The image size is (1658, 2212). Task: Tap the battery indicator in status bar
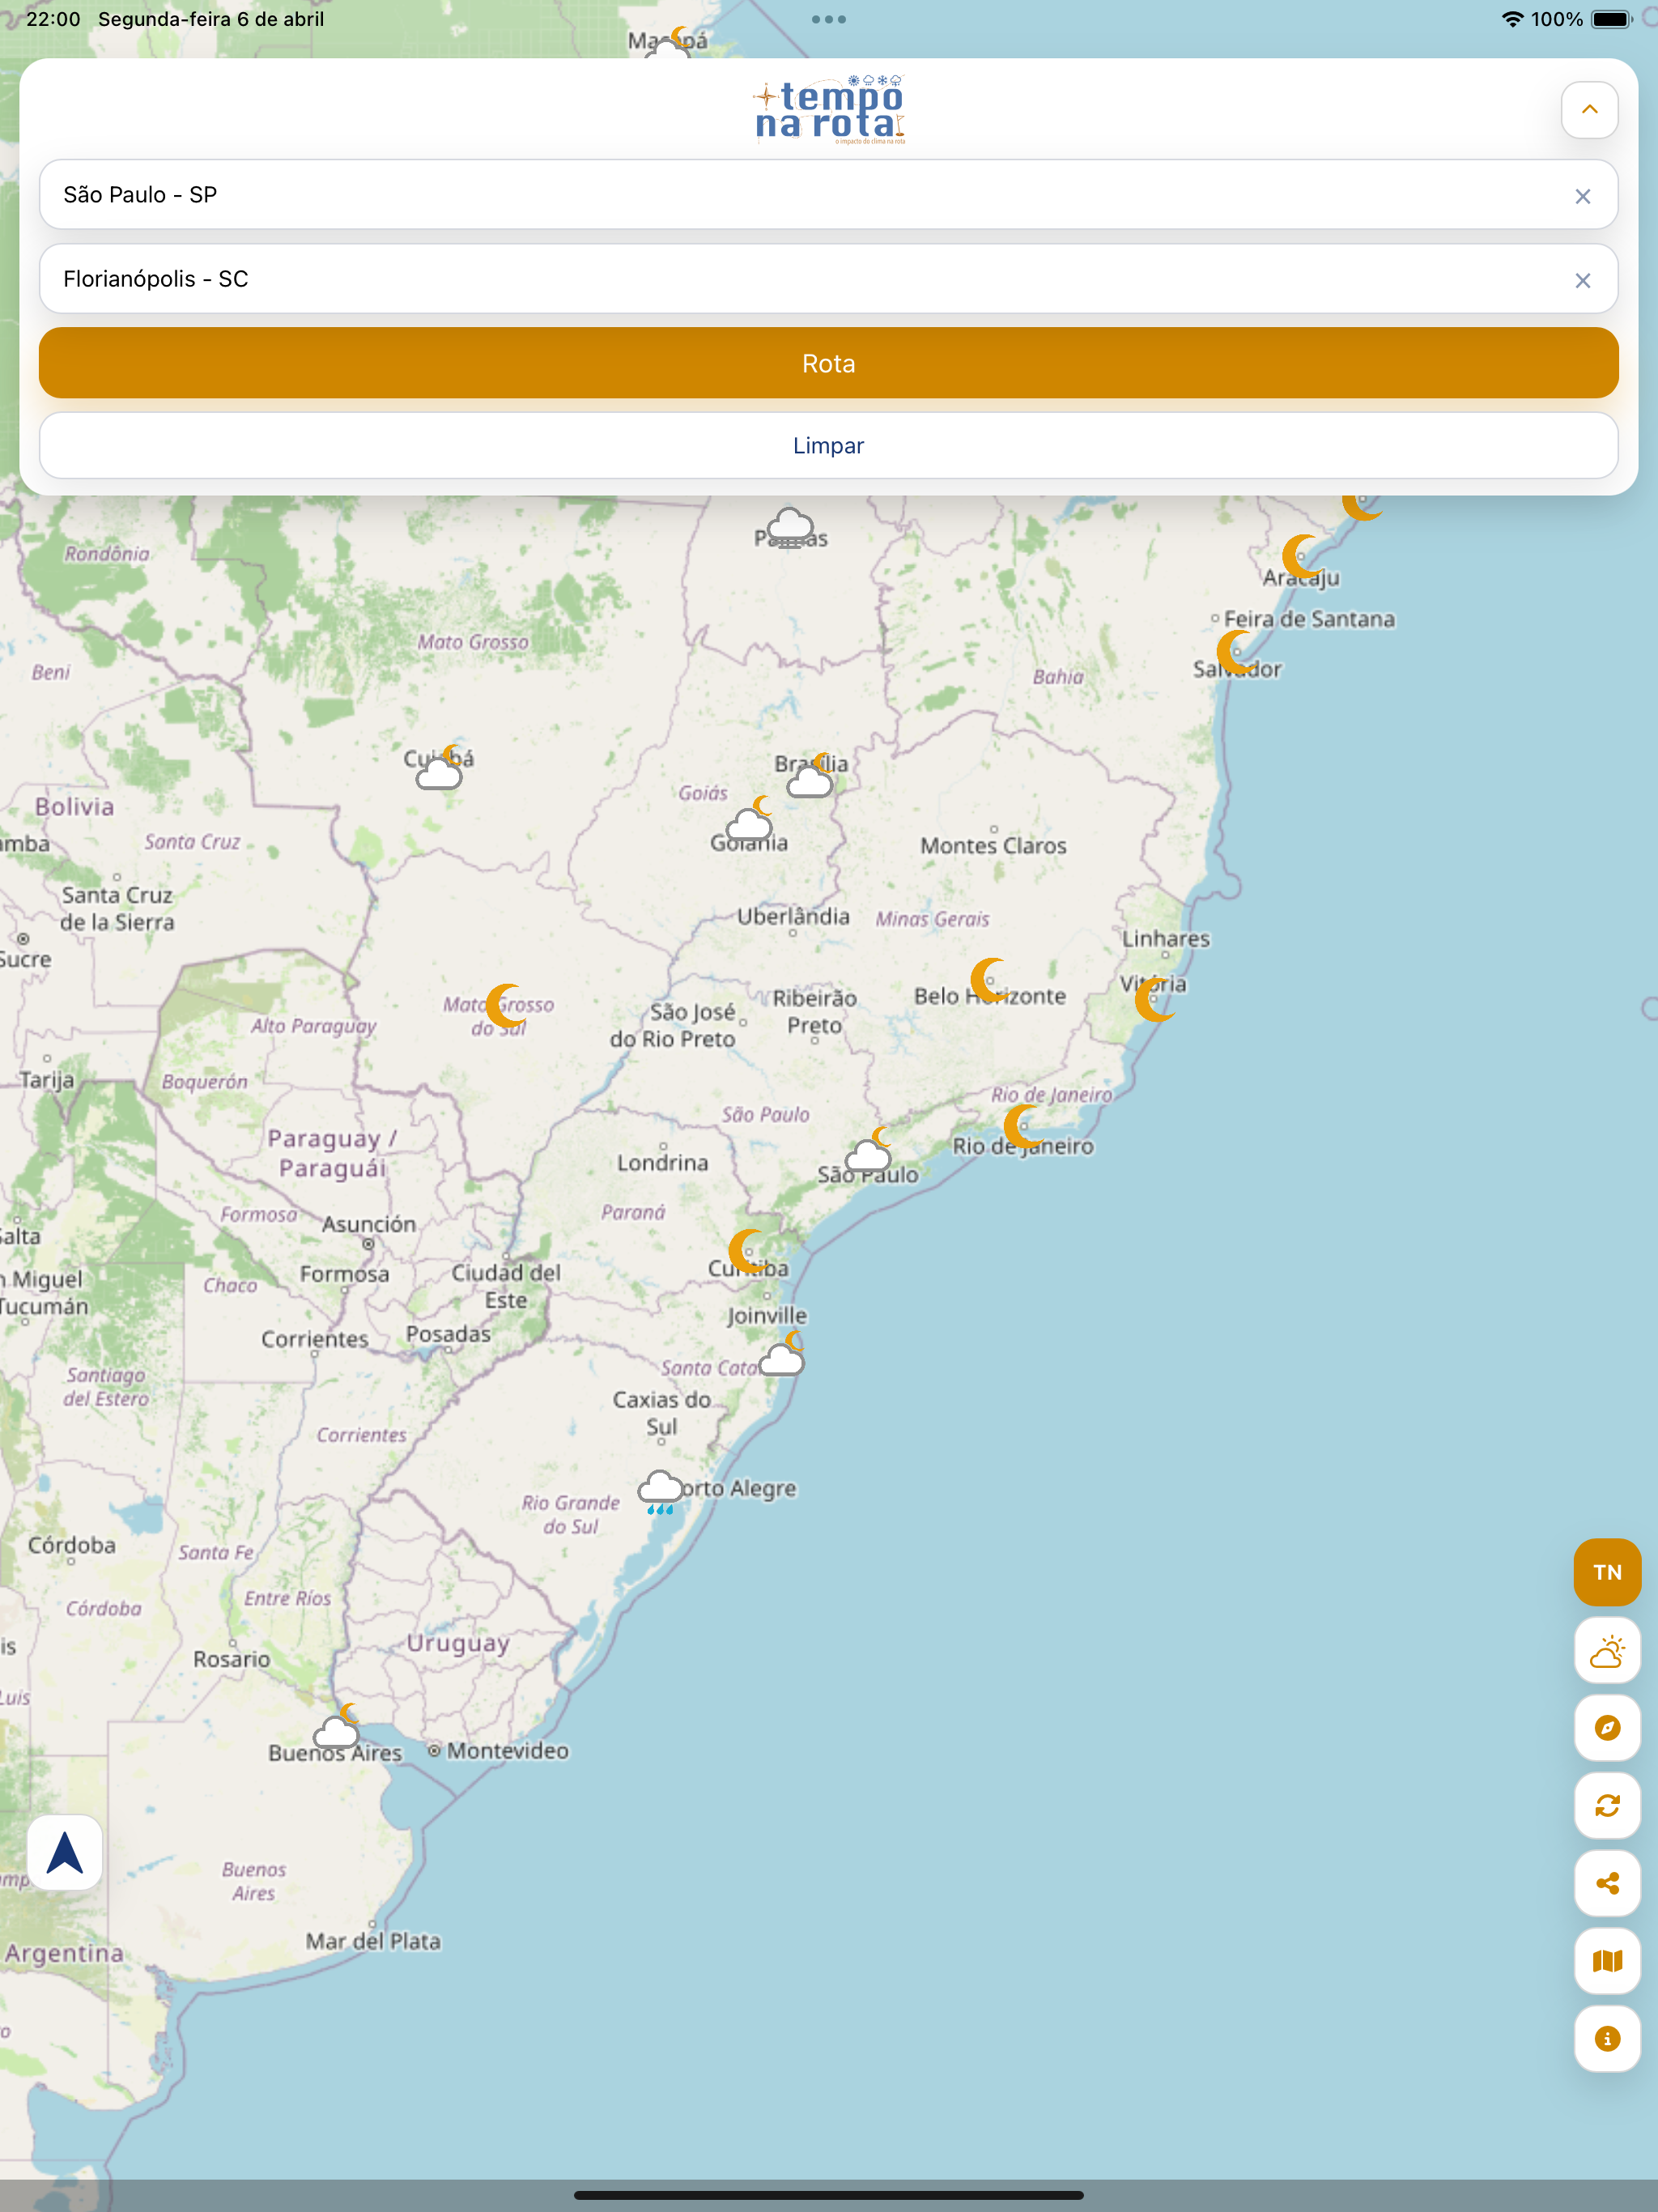pos(1611,19)
